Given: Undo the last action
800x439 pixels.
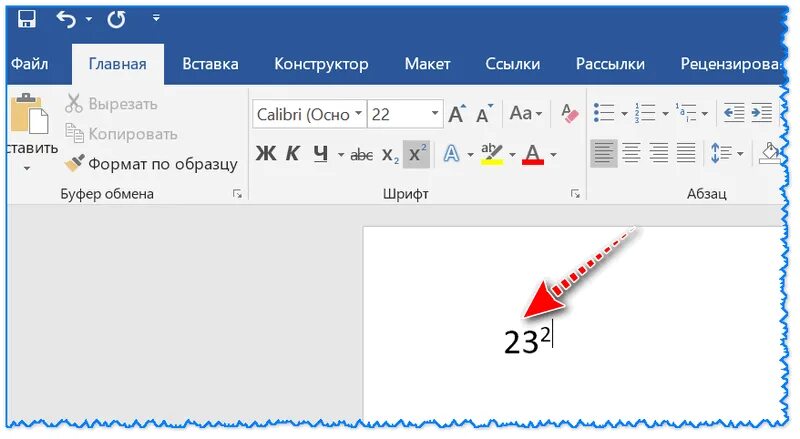Looking at the screenshot, I should pyautogui.click(x=66, y=19).
